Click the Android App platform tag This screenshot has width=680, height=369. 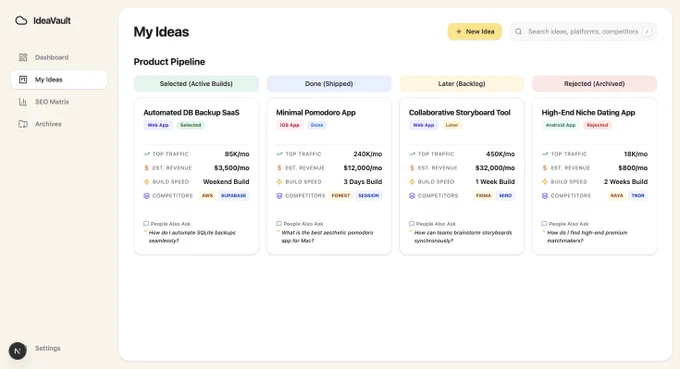pyautogui.click(x=560, y=125)
